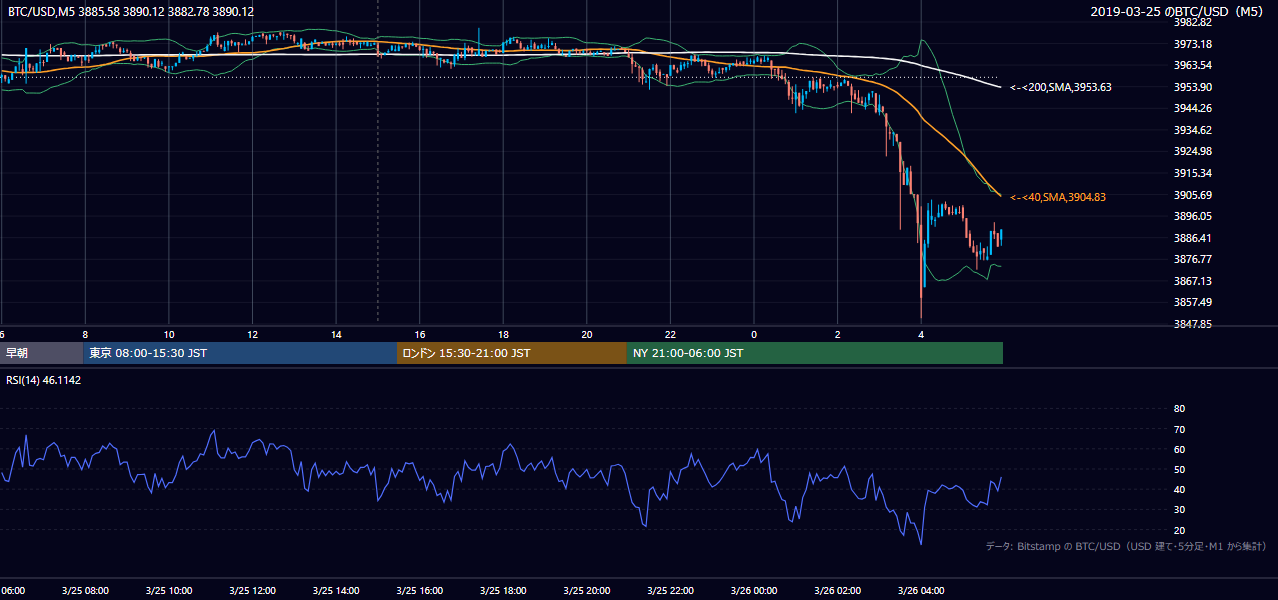Click hour label 2 on price chart time axis
The image size is (1278, 600).
[838, 334]
